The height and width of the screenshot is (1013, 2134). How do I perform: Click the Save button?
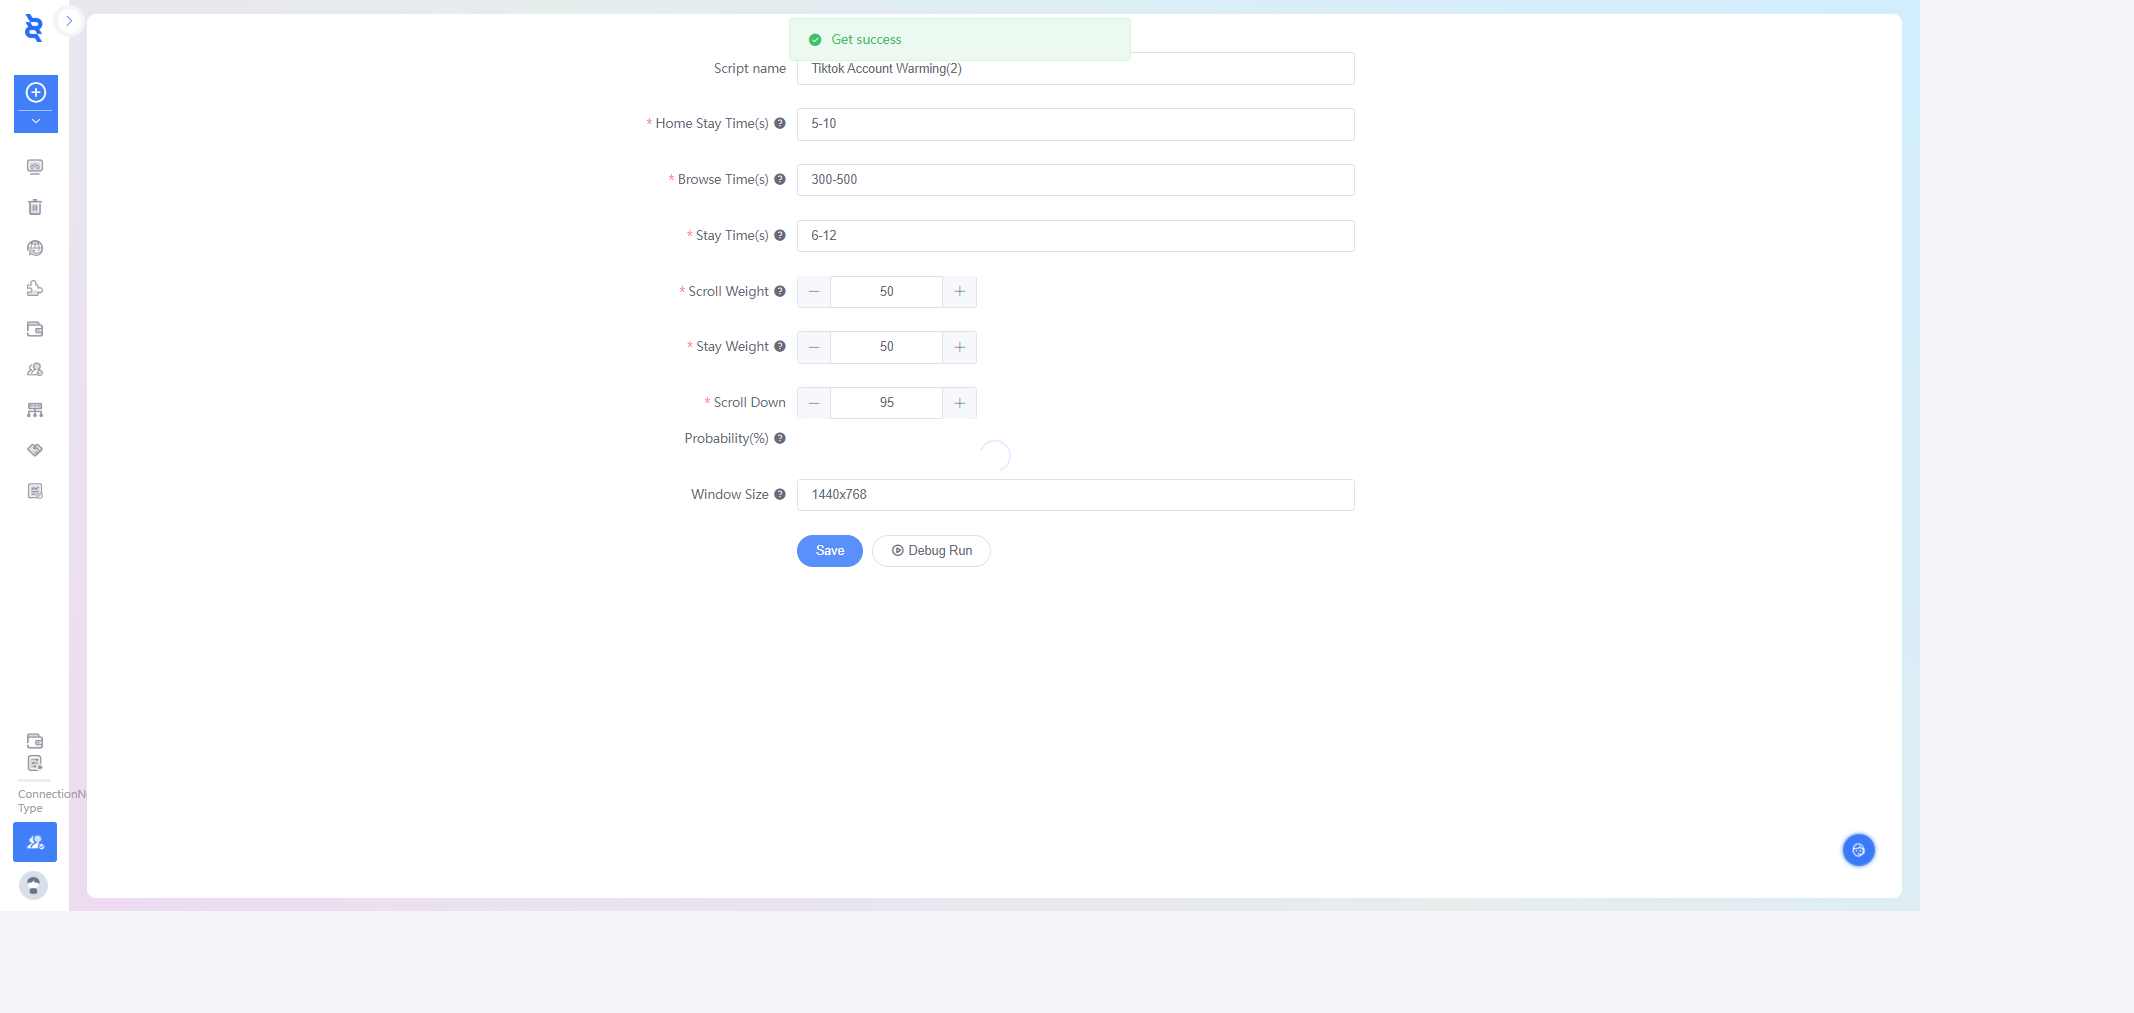coord(829,551)
